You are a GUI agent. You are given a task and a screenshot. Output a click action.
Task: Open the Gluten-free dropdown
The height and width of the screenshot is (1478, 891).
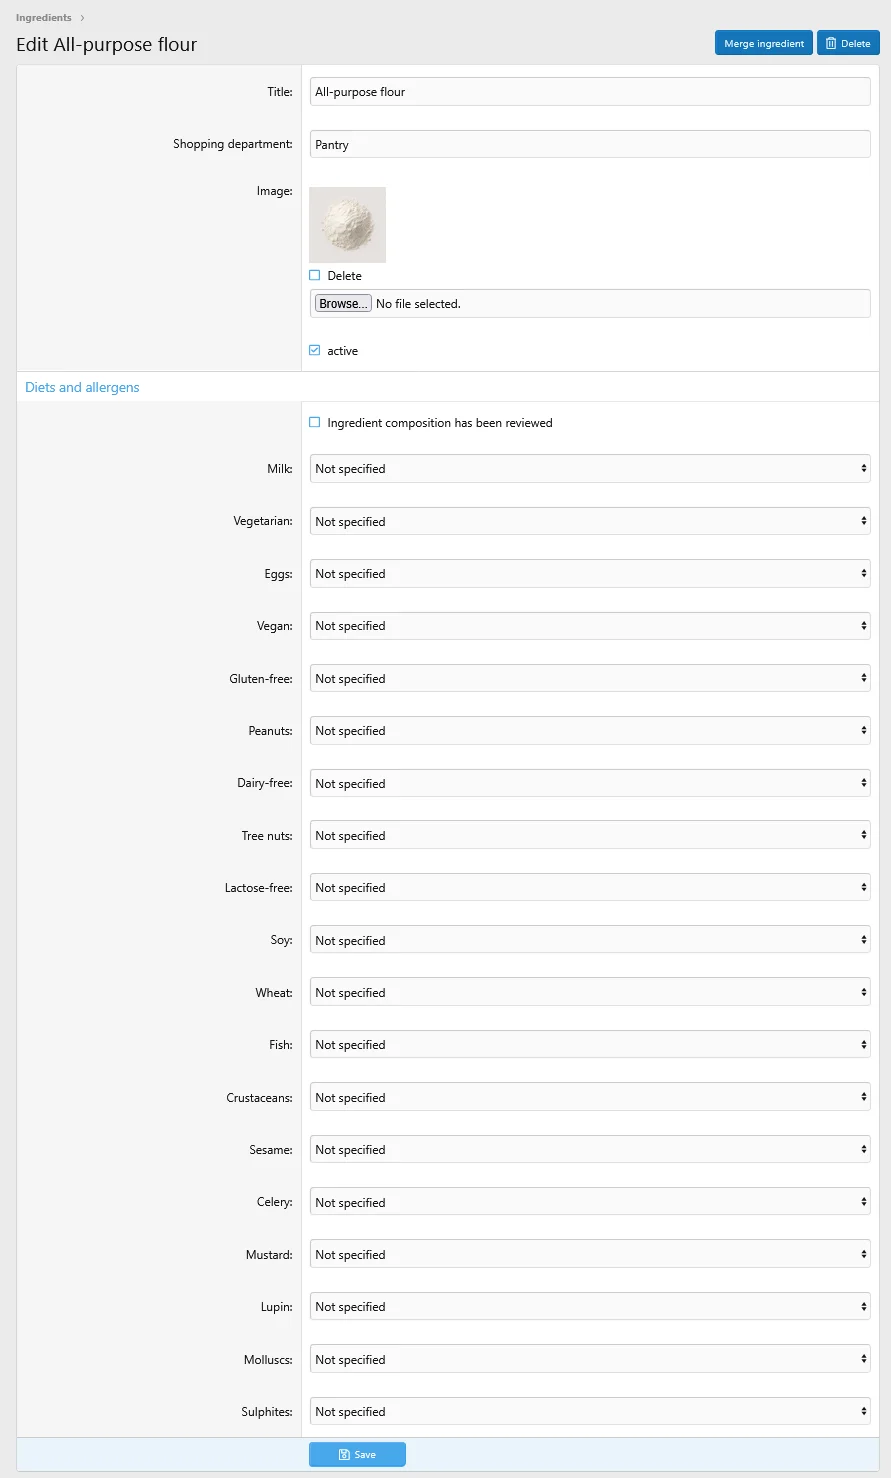pos(590,678)
